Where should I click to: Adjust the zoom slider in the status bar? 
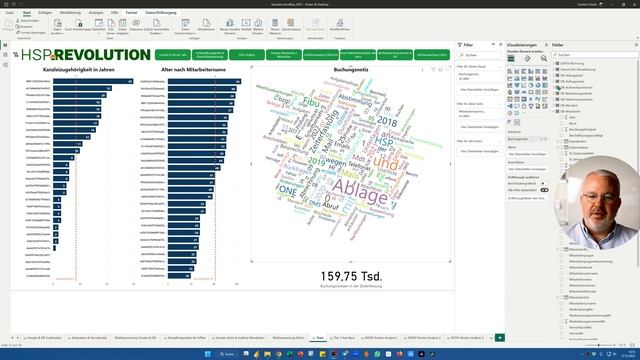click(x=599, y=345)
